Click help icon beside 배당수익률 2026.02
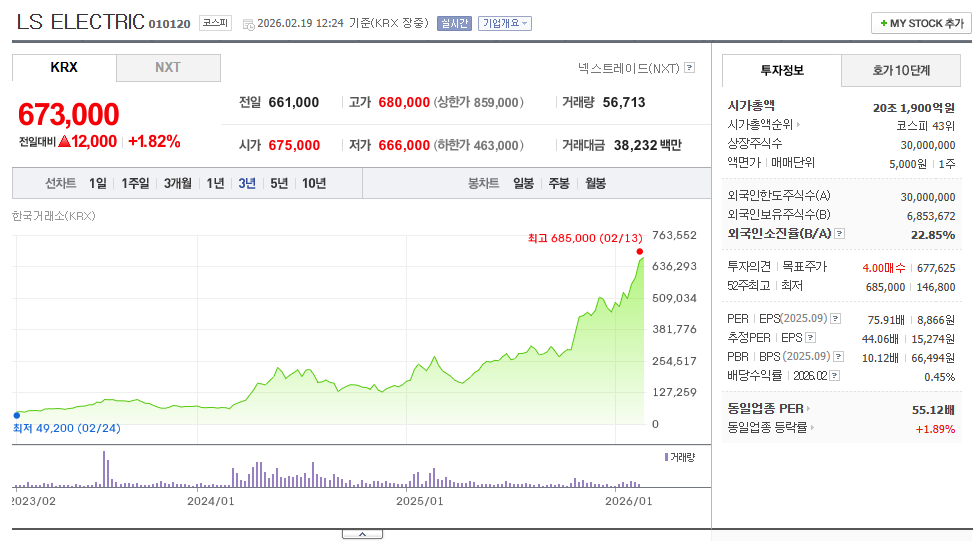 click(834, 376)
